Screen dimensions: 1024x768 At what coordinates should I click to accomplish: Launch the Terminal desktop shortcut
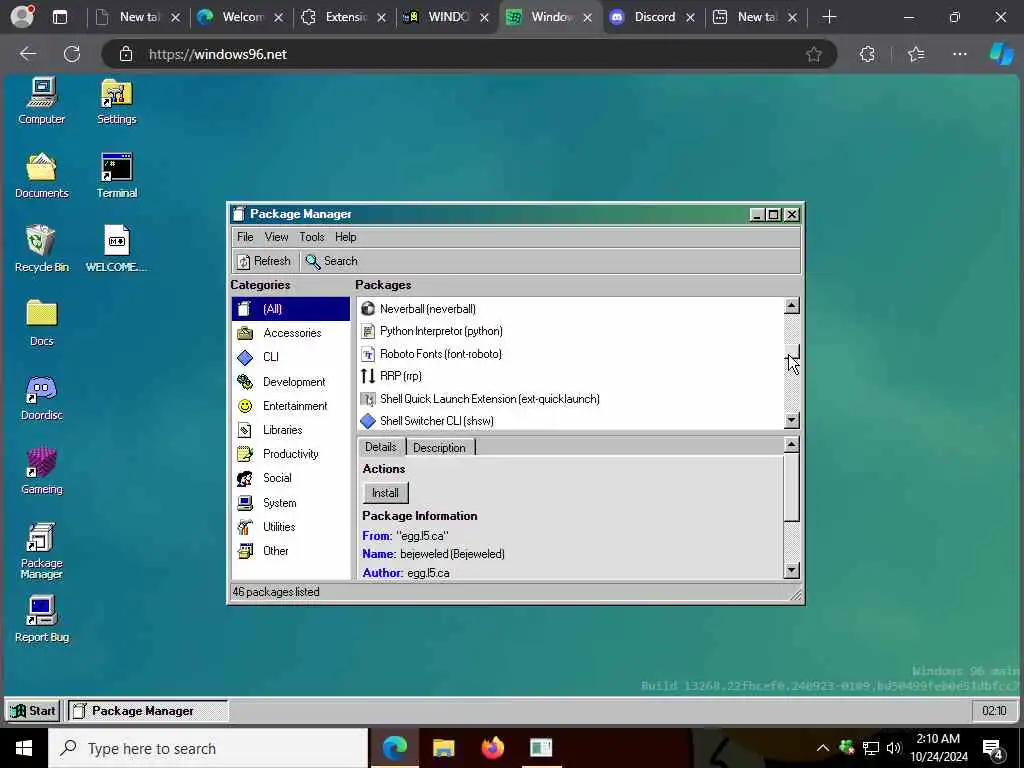click(116, 175)
